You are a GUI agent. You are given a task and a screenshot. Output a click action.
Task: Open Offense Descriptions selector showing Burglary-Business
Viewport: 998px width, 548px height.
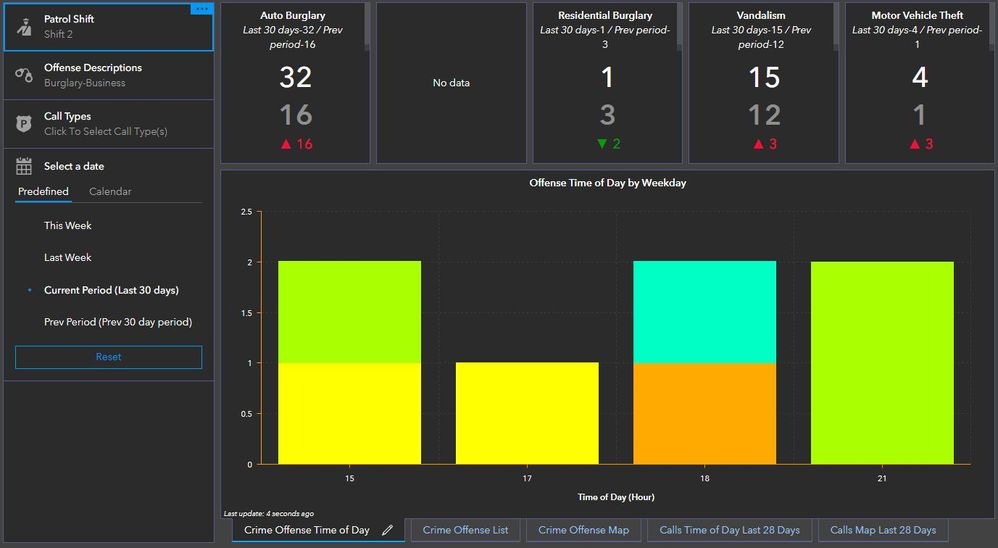tap(108, 75)
